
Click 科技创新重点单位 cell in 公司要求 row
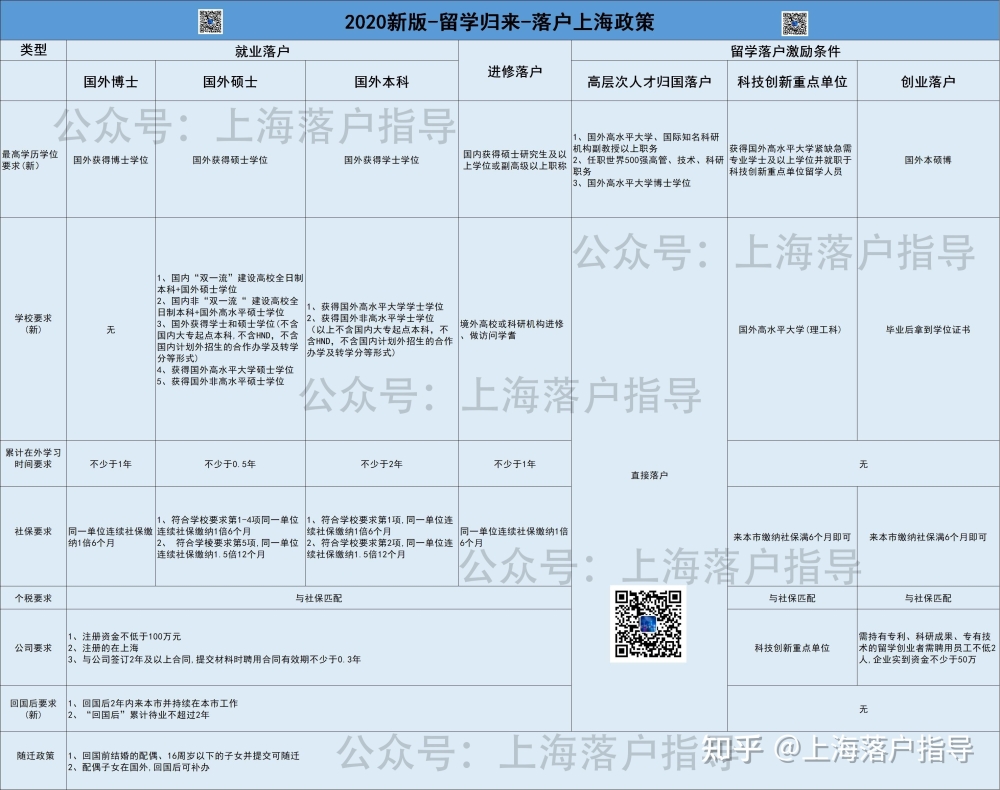click(792, 648)
